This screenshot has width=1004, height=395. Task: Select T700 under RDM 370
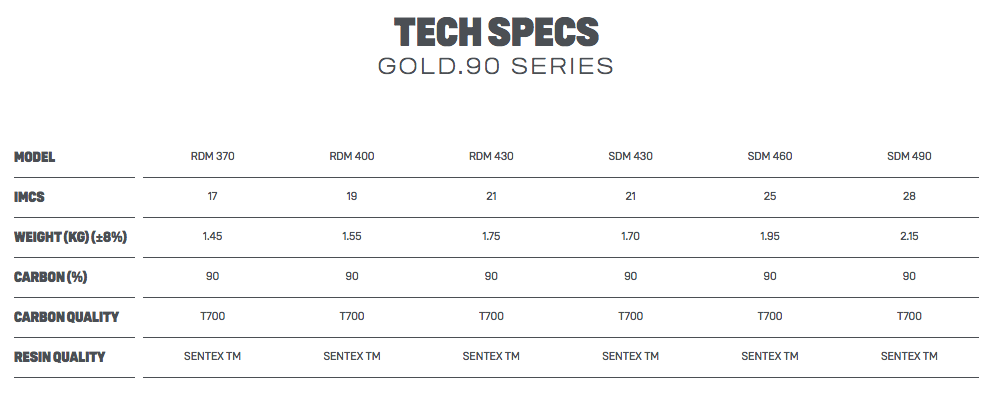tap(213, 316)
